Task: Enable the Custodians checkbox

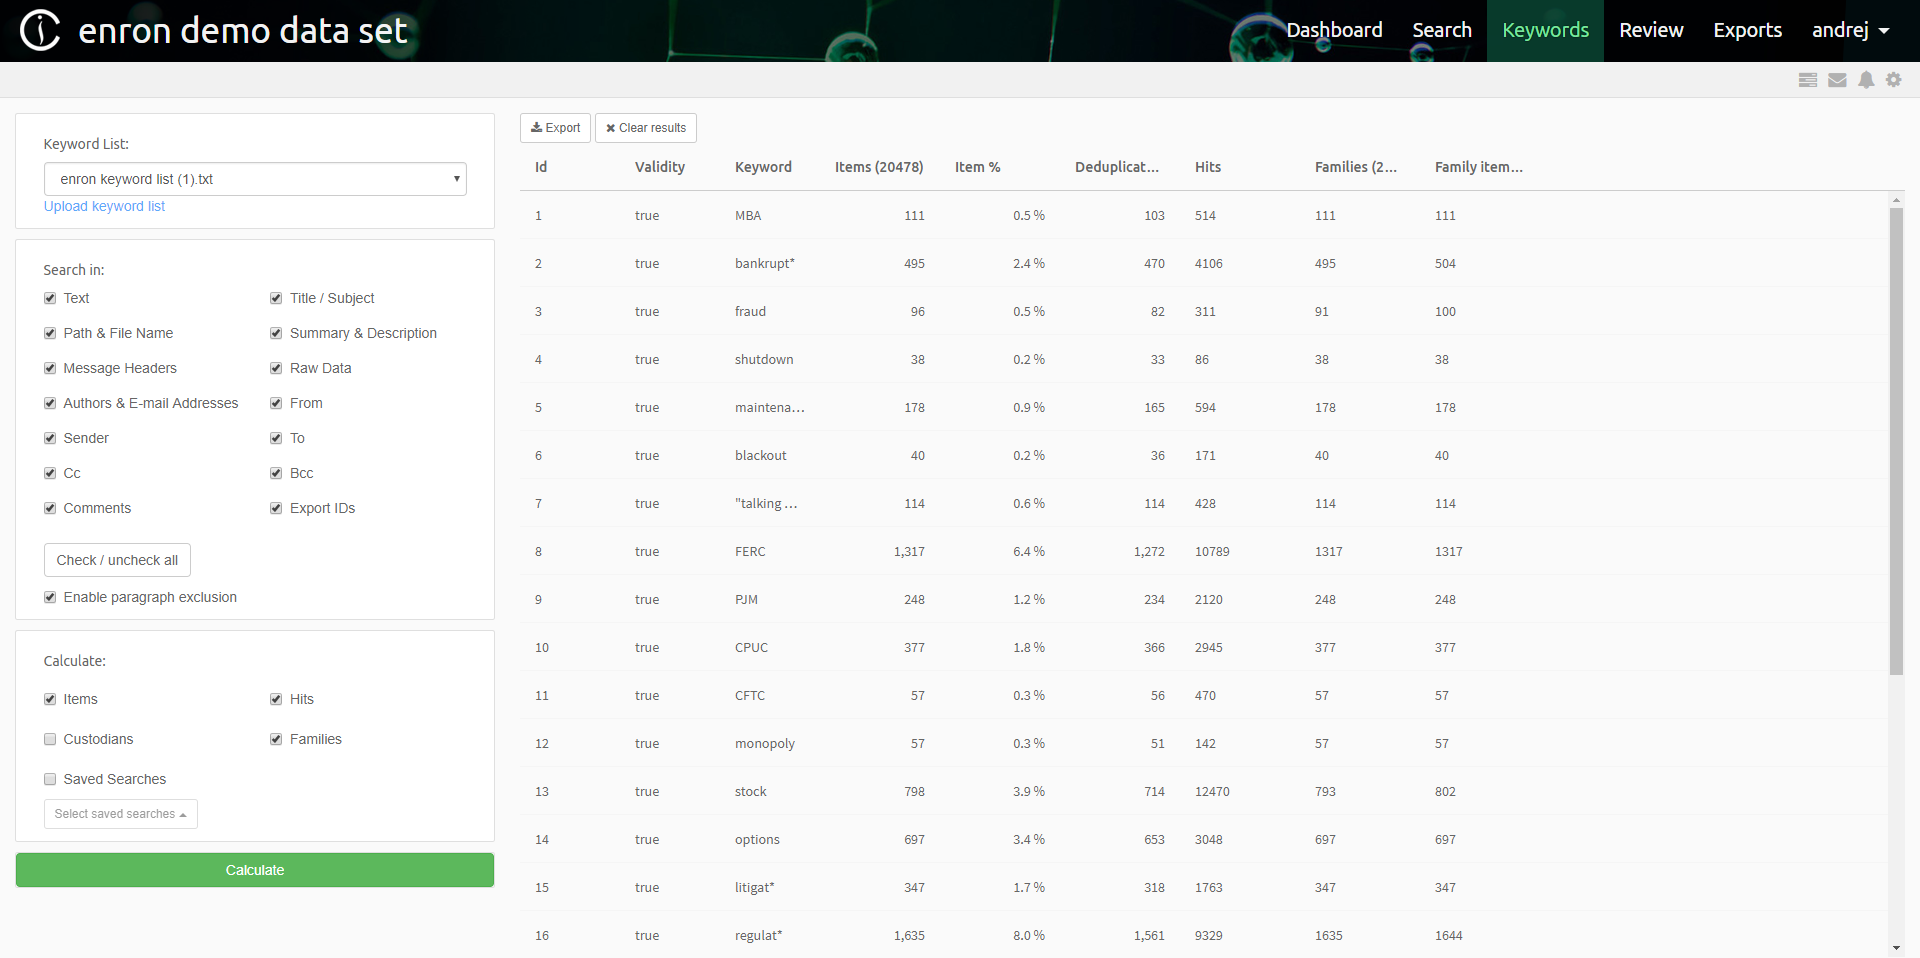Action: coord(50,739)
